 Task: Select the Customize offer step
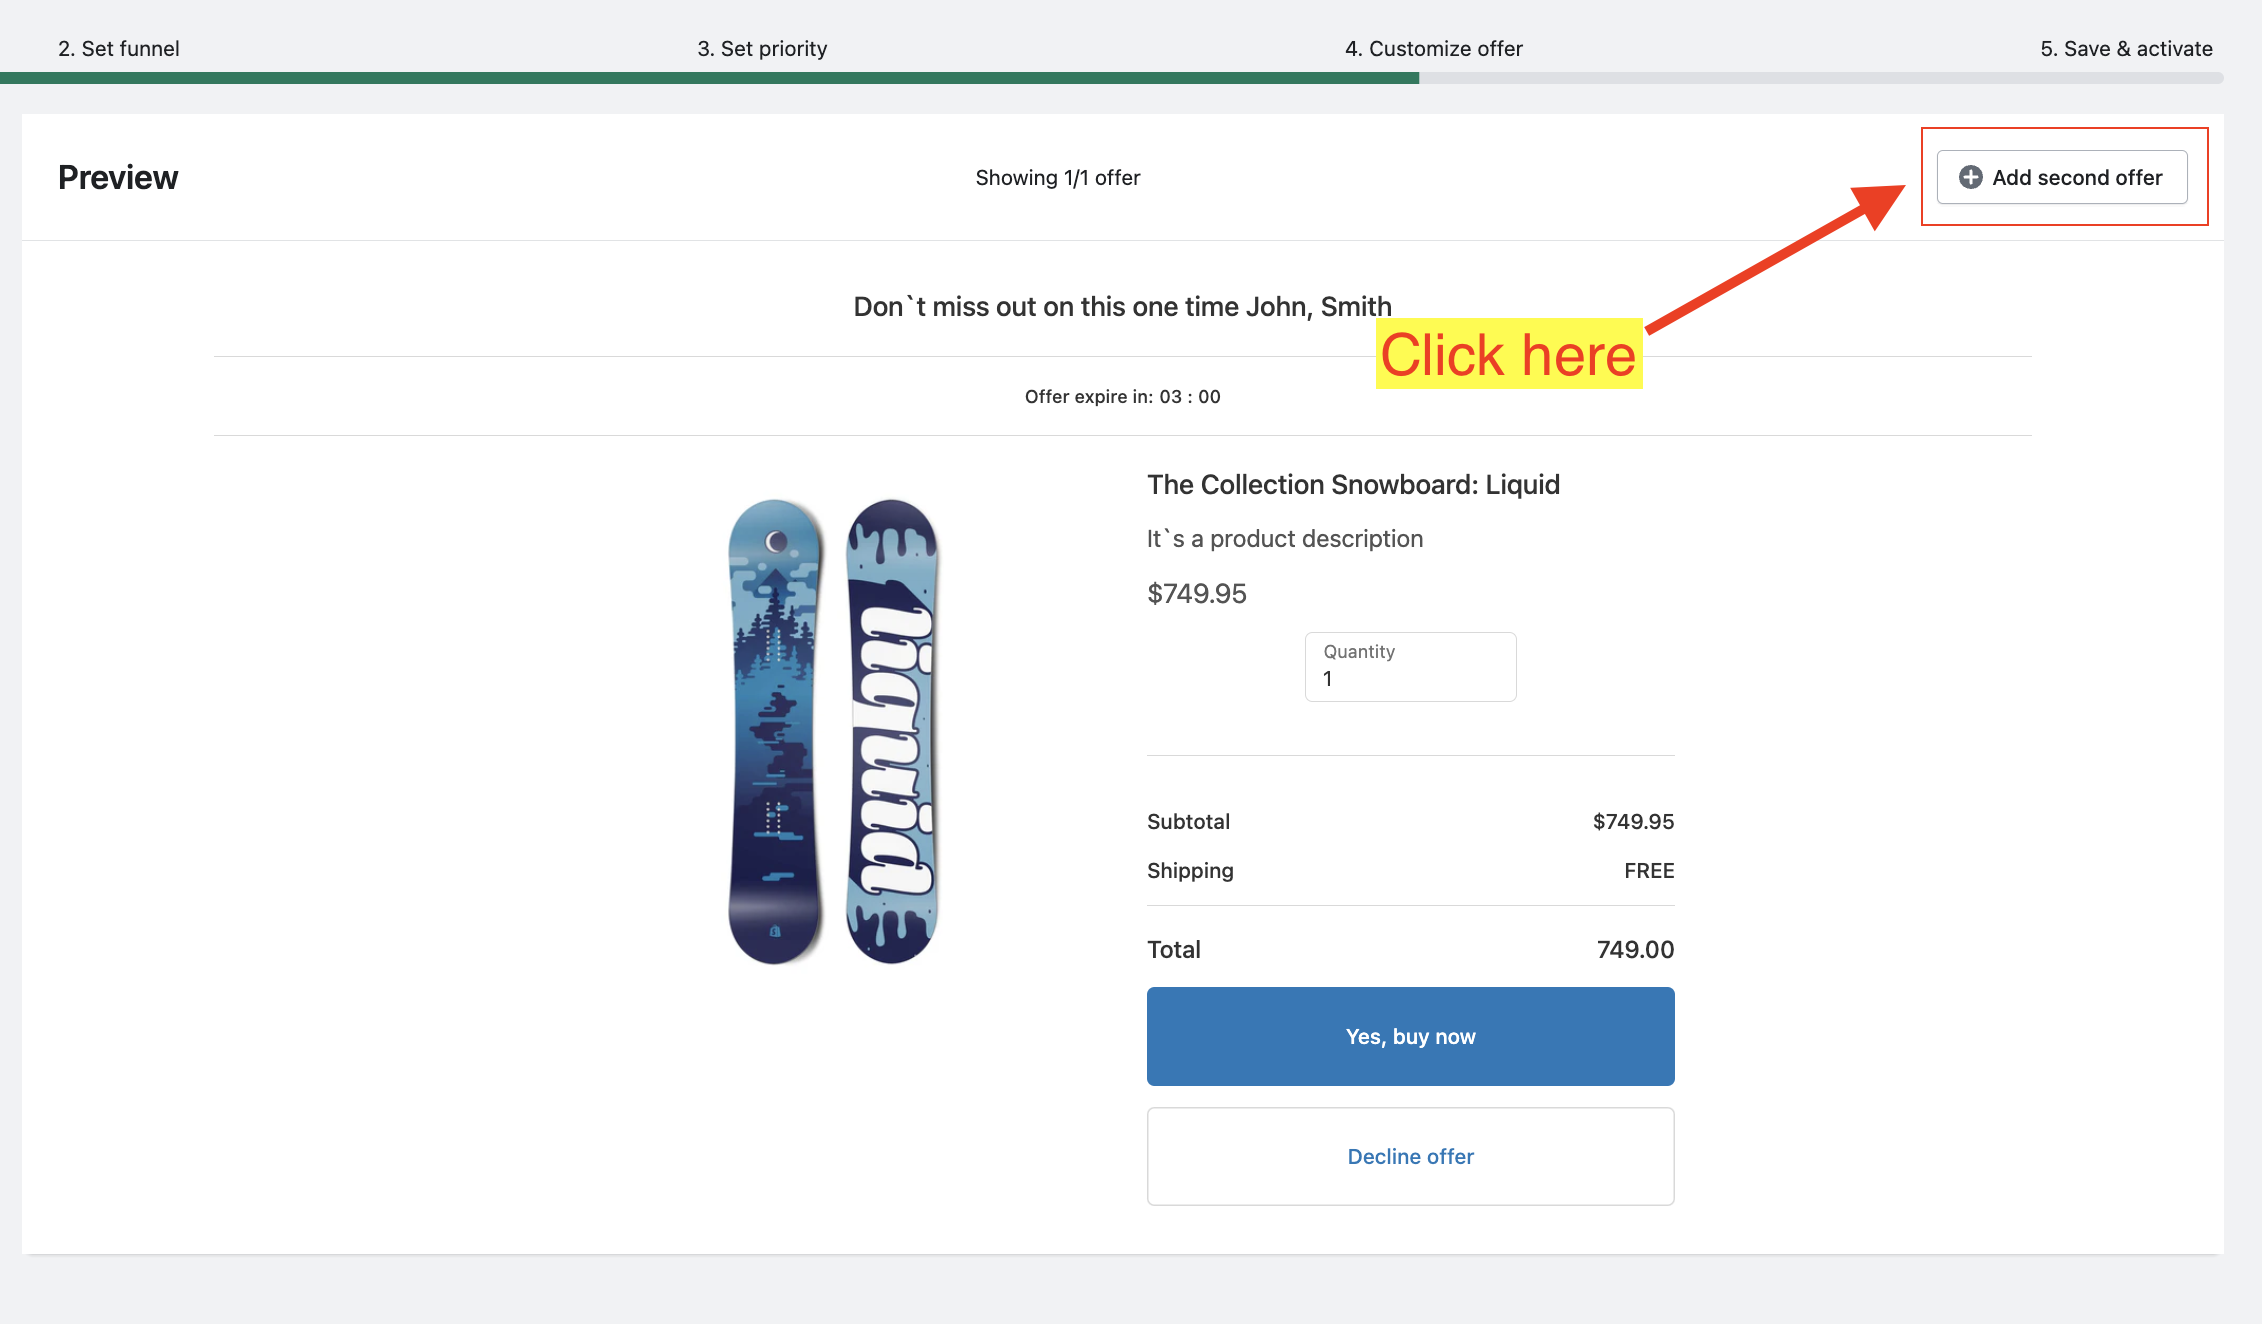tap(1433, 48)
